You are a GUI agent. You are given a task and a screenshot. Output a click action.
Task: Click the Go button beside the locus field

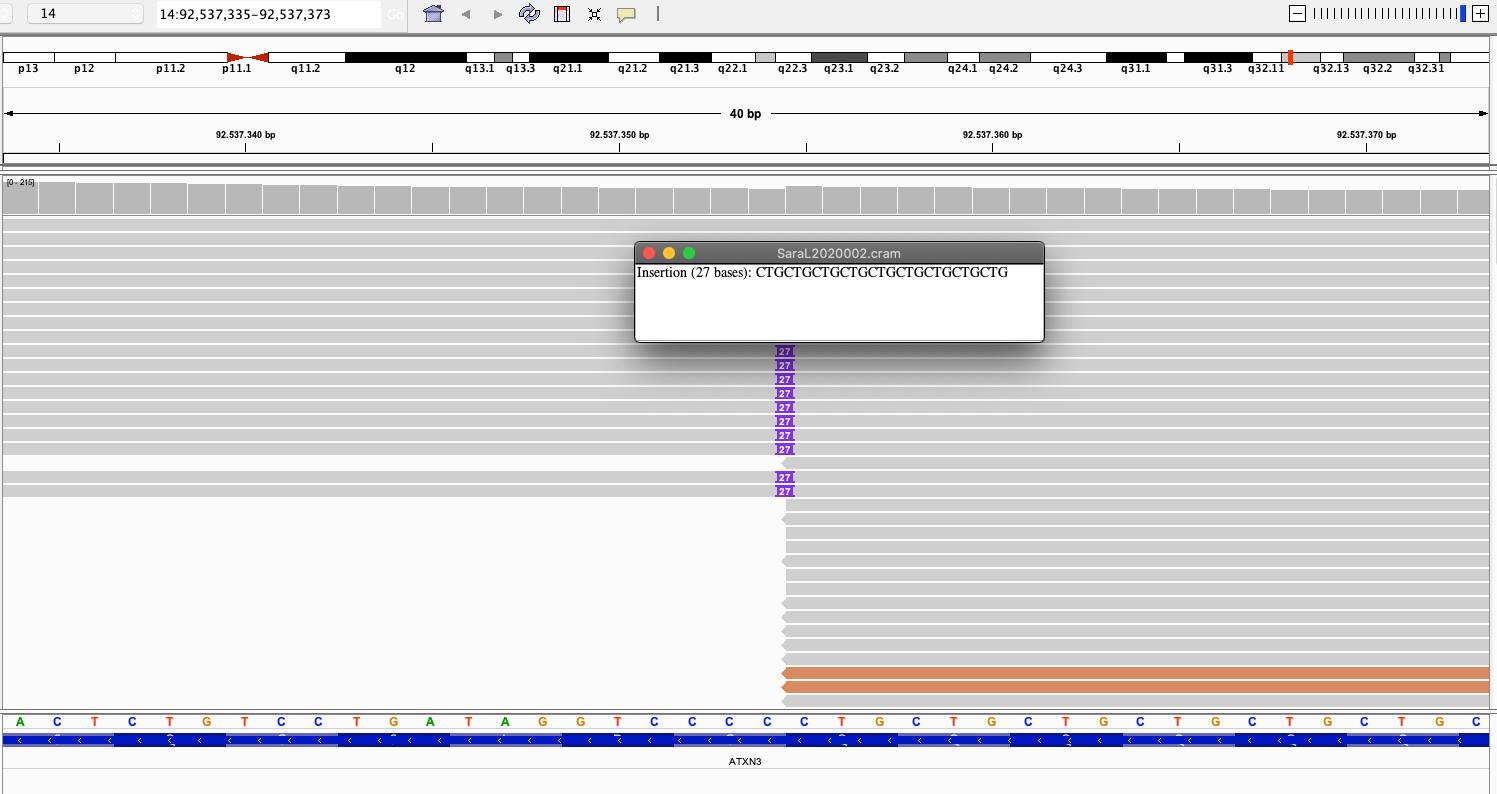tap(394, 15)
